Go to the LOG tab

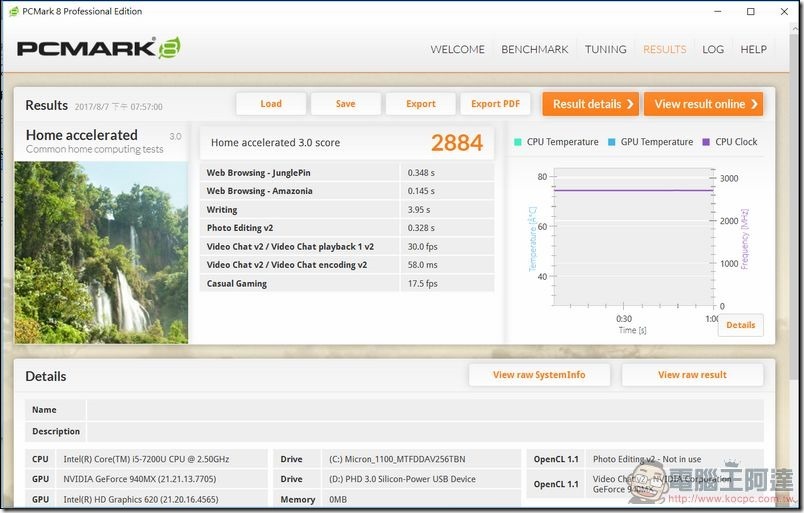(x=713, y=49)
